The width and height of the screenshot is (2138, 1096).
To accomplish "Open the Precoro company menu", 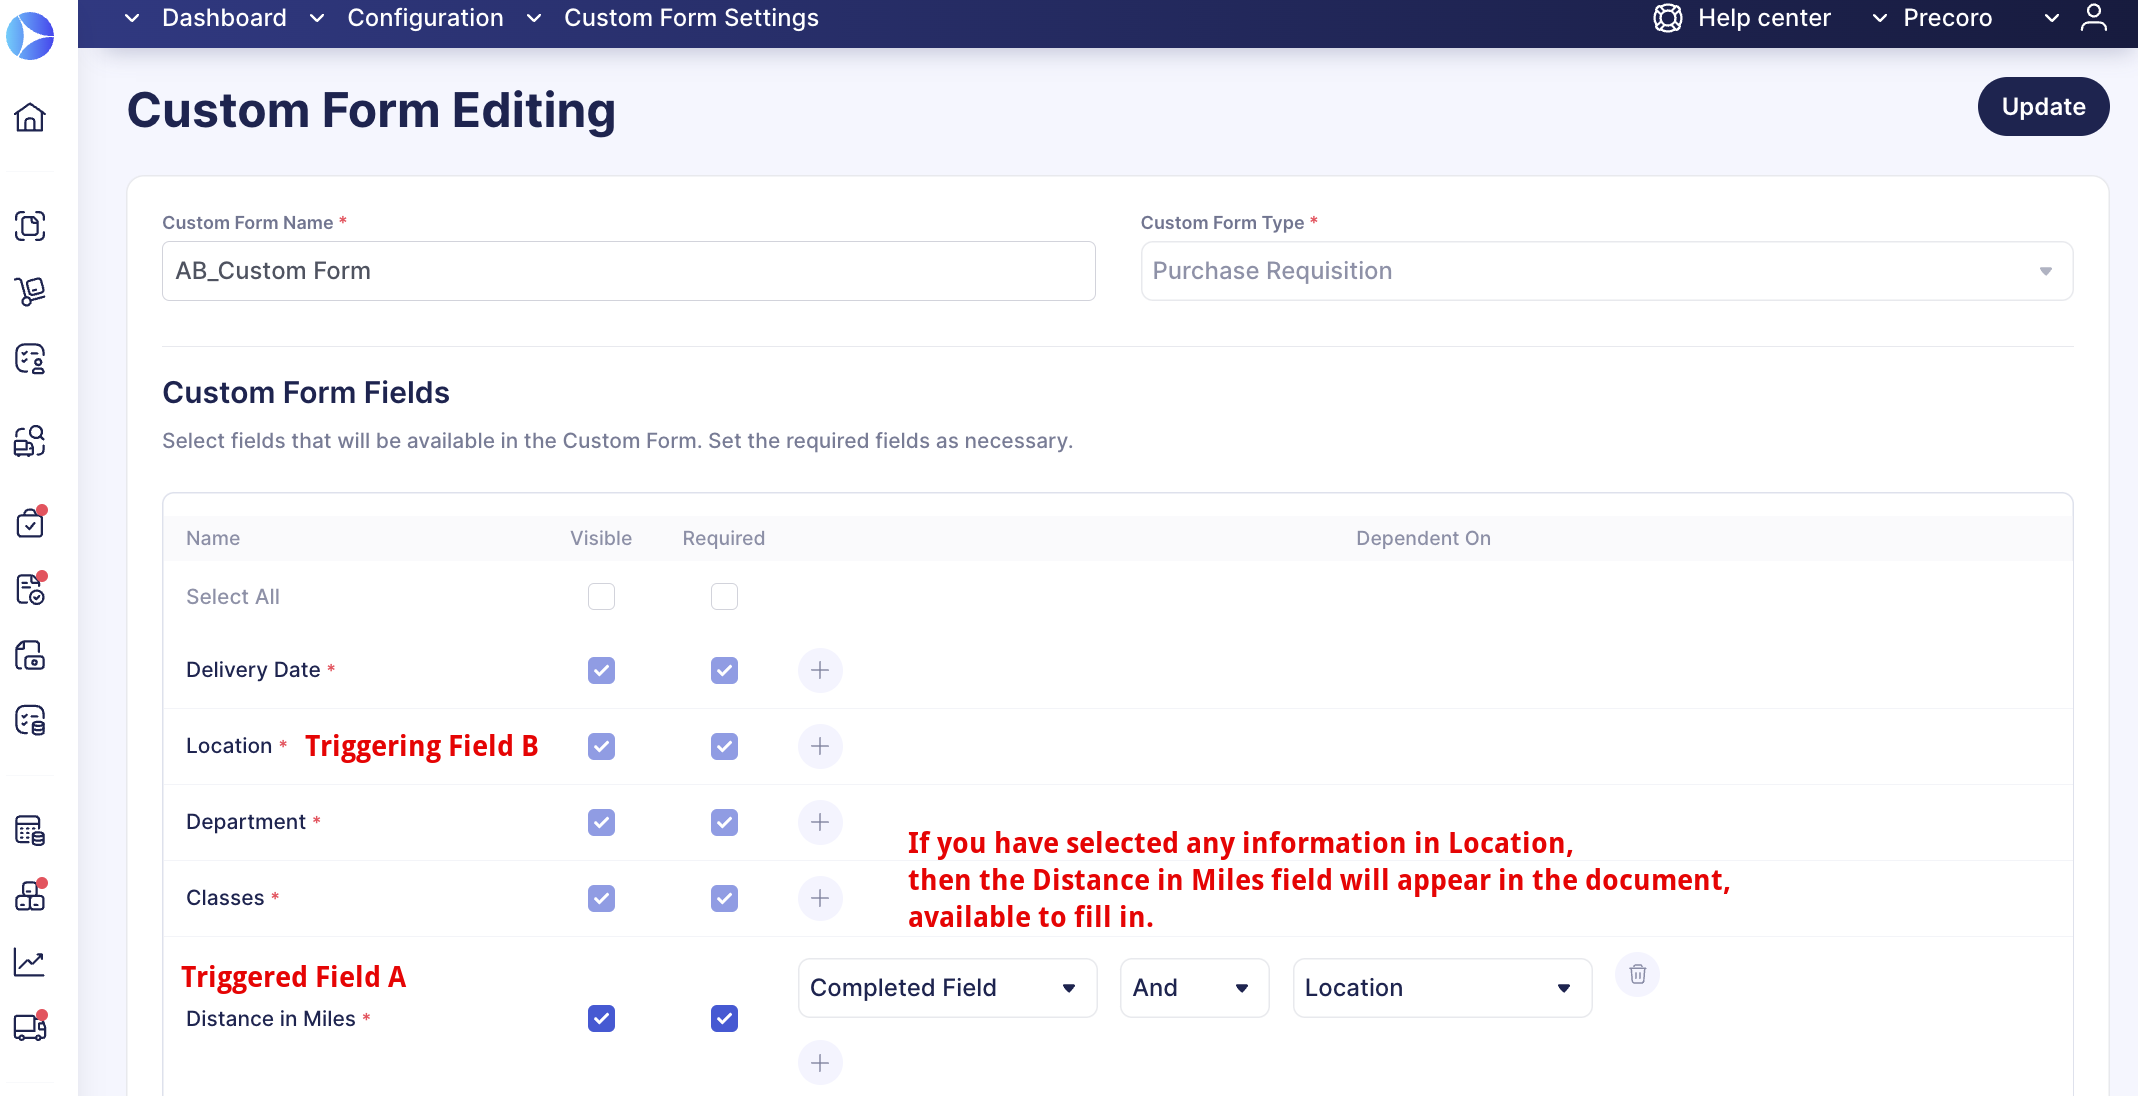I will point(1947,18).
